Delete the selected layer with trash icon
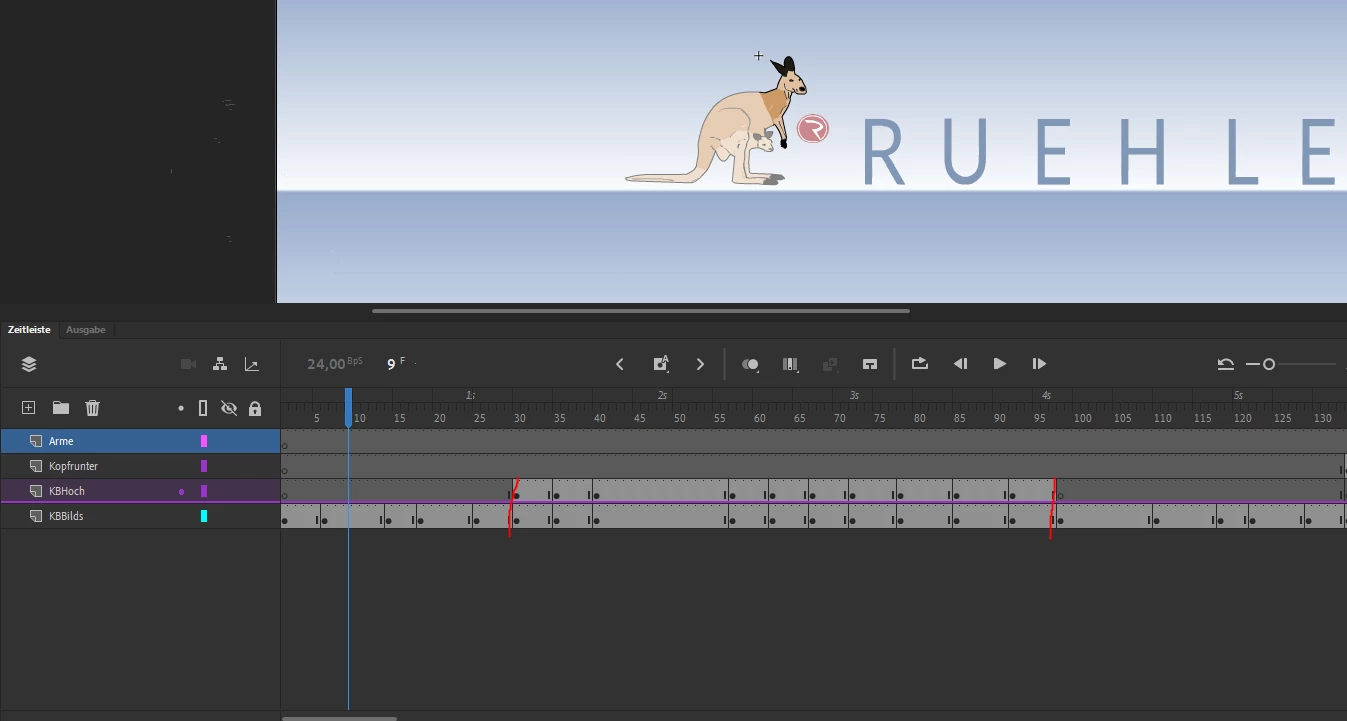 tap(93, 407)
